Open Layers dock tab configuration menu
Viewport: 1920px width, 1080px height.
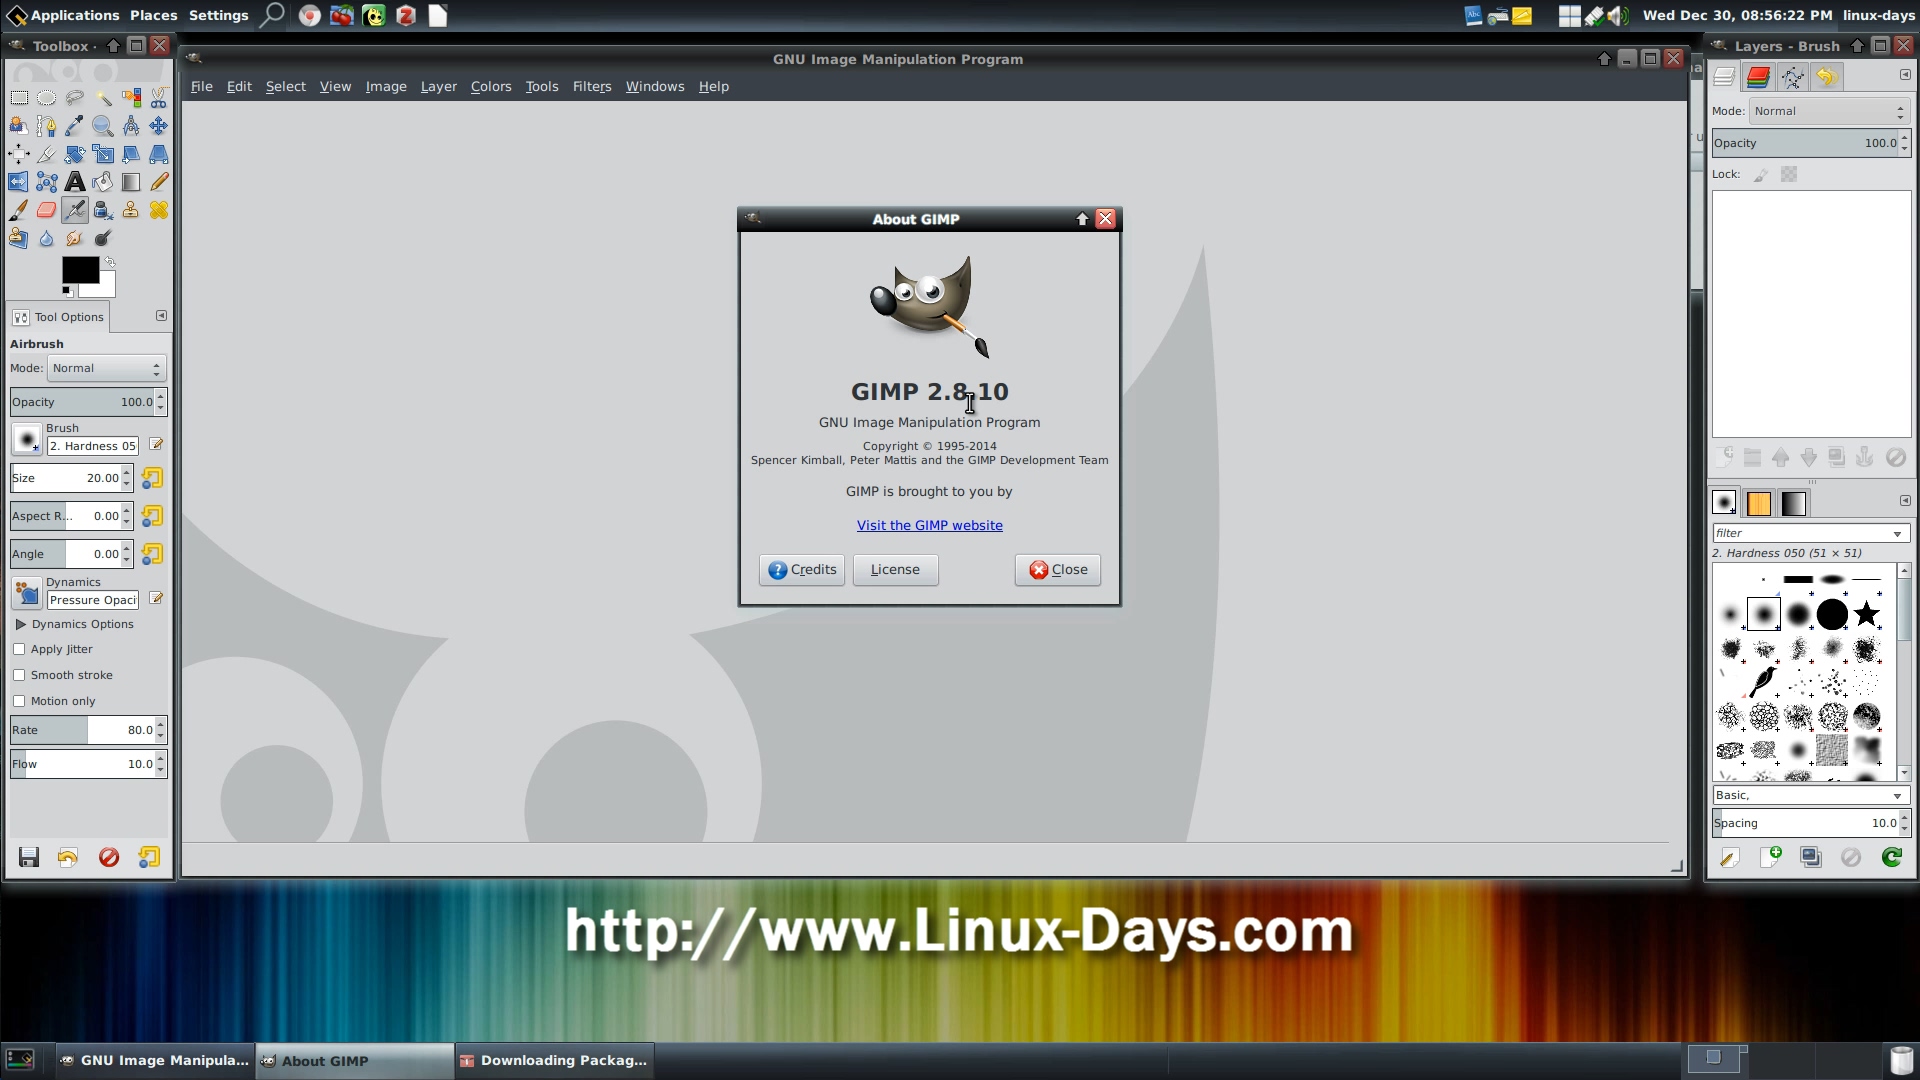(x=1905, y=75)
